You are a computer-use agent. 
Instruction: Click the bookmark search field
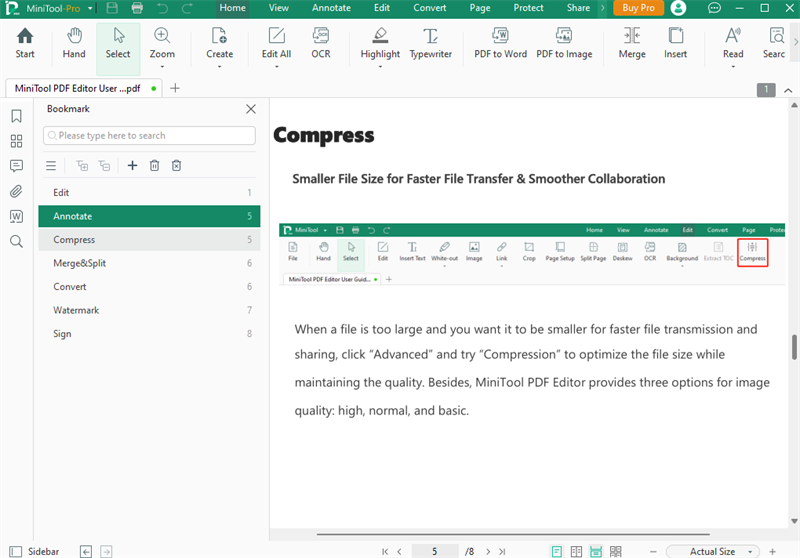point(149,136)
